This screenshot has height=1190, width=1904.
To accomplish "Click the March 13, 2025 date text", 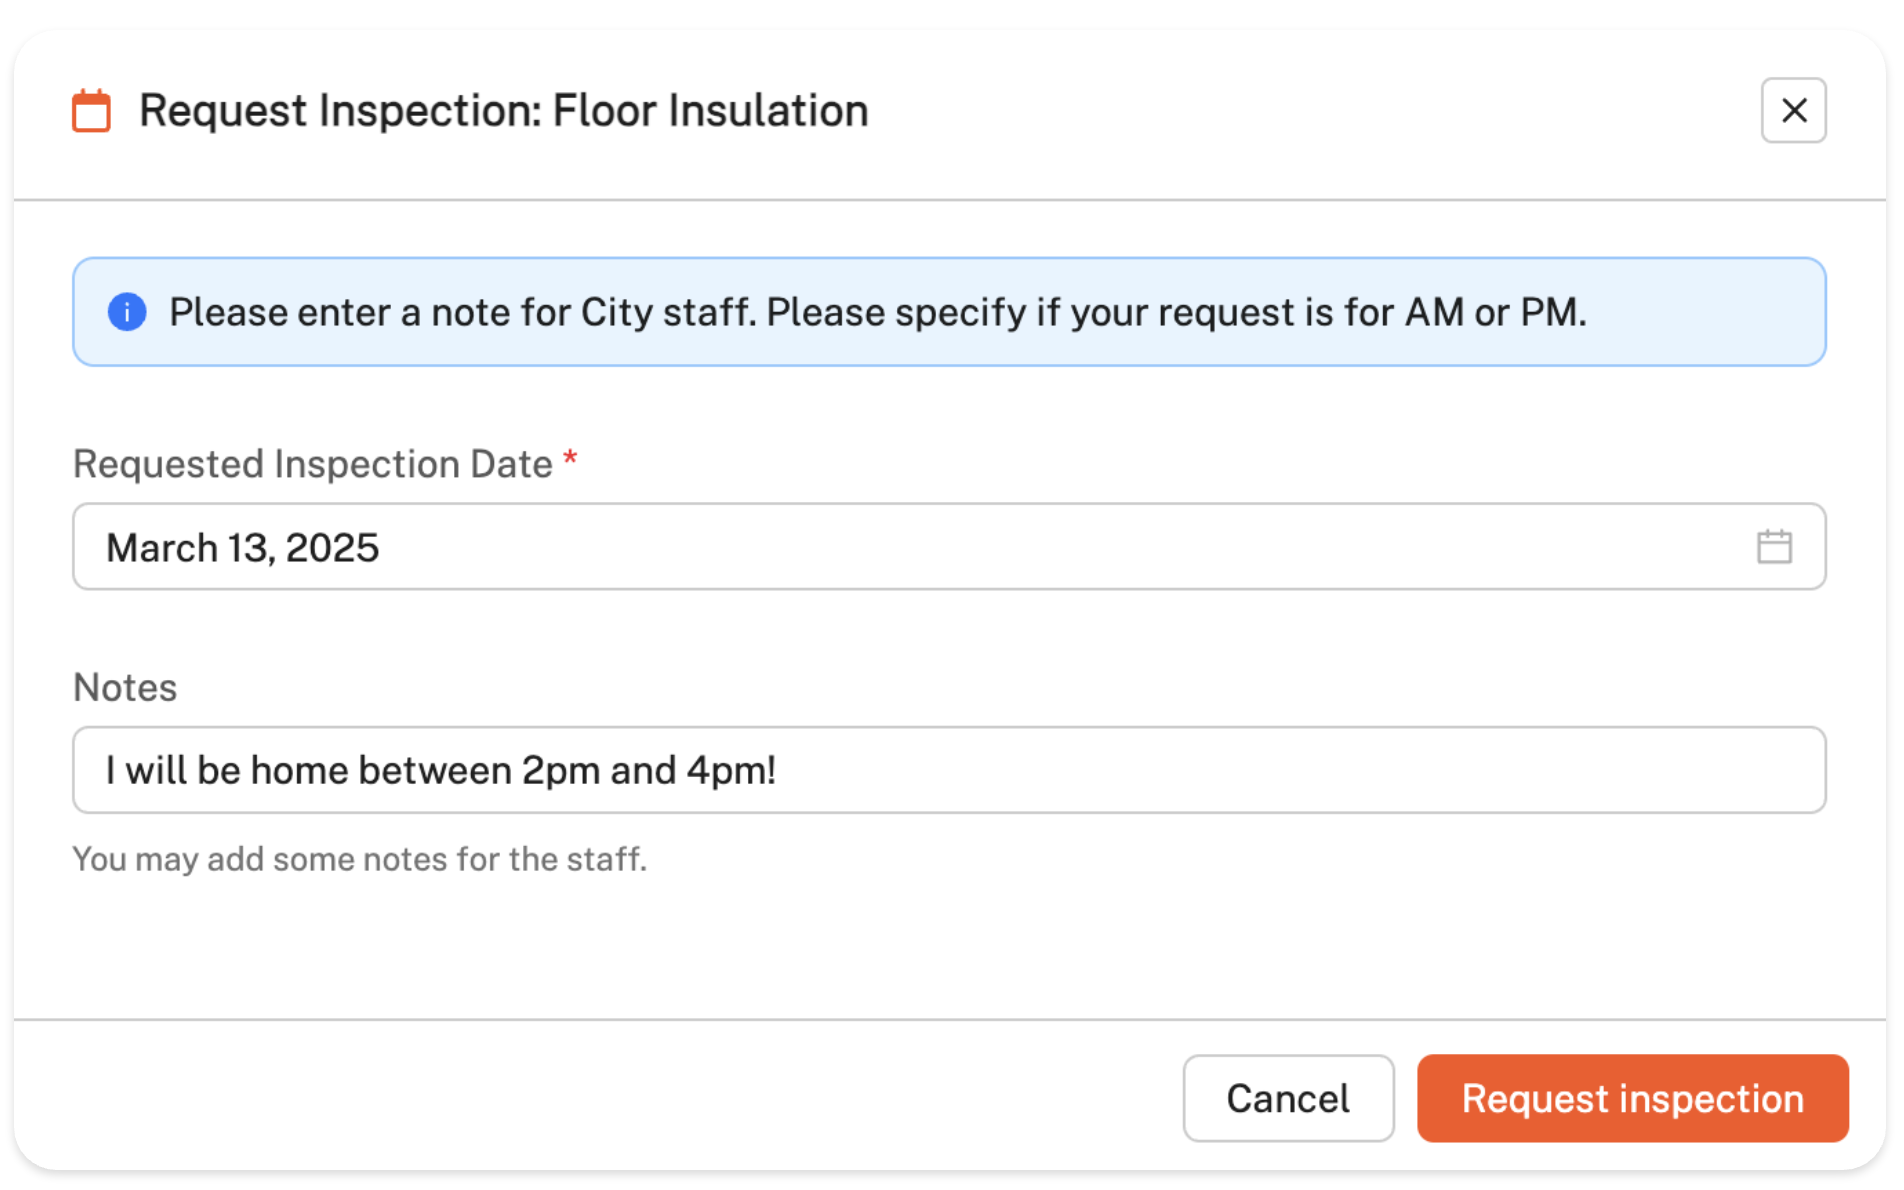I will pos(242,548).
